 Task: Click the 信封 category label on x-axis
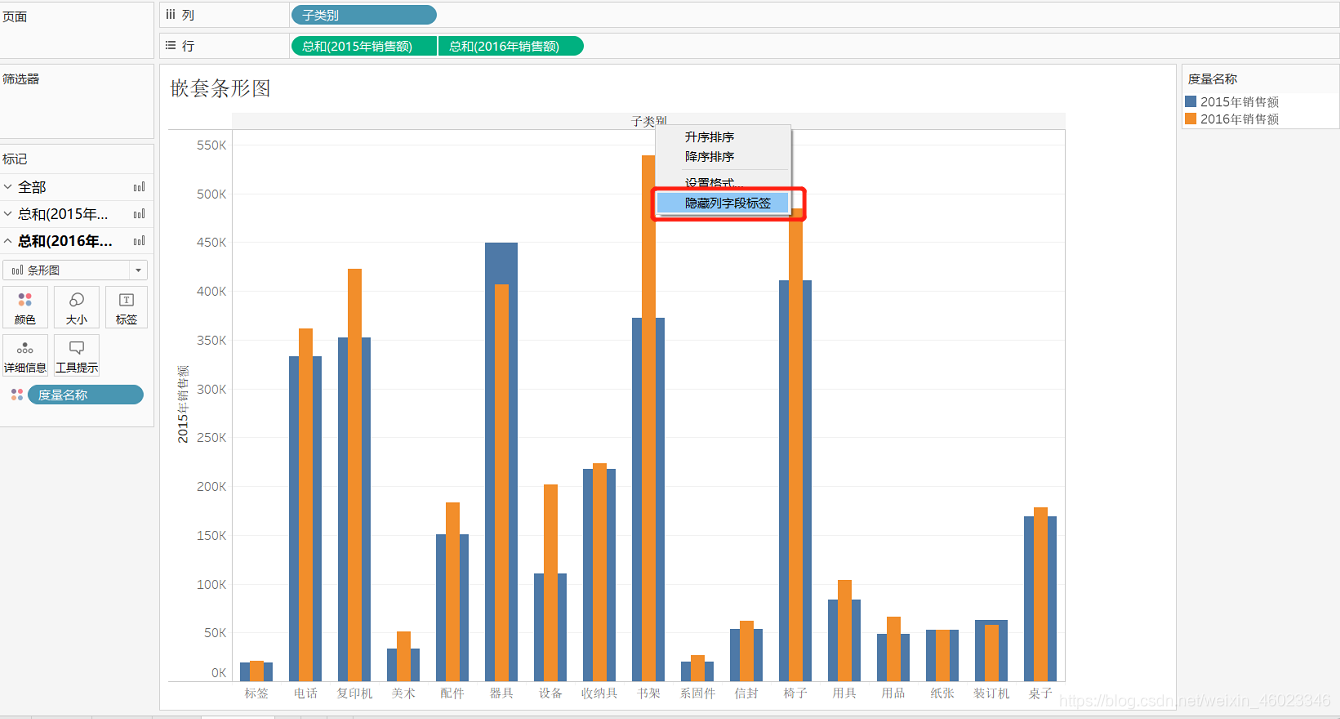click(x=746, y=693)
